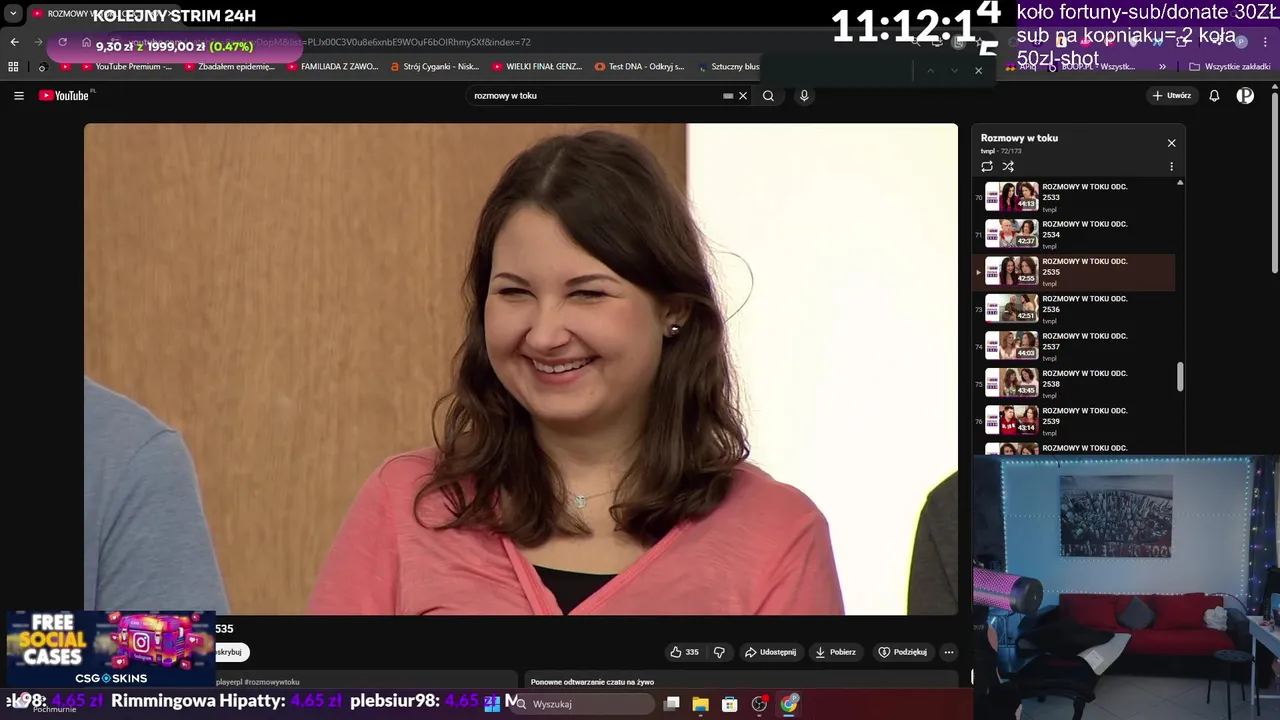Screen dimensions: 1280x720
Task: Open Task View on the taskbar
Action: (672, 704)
